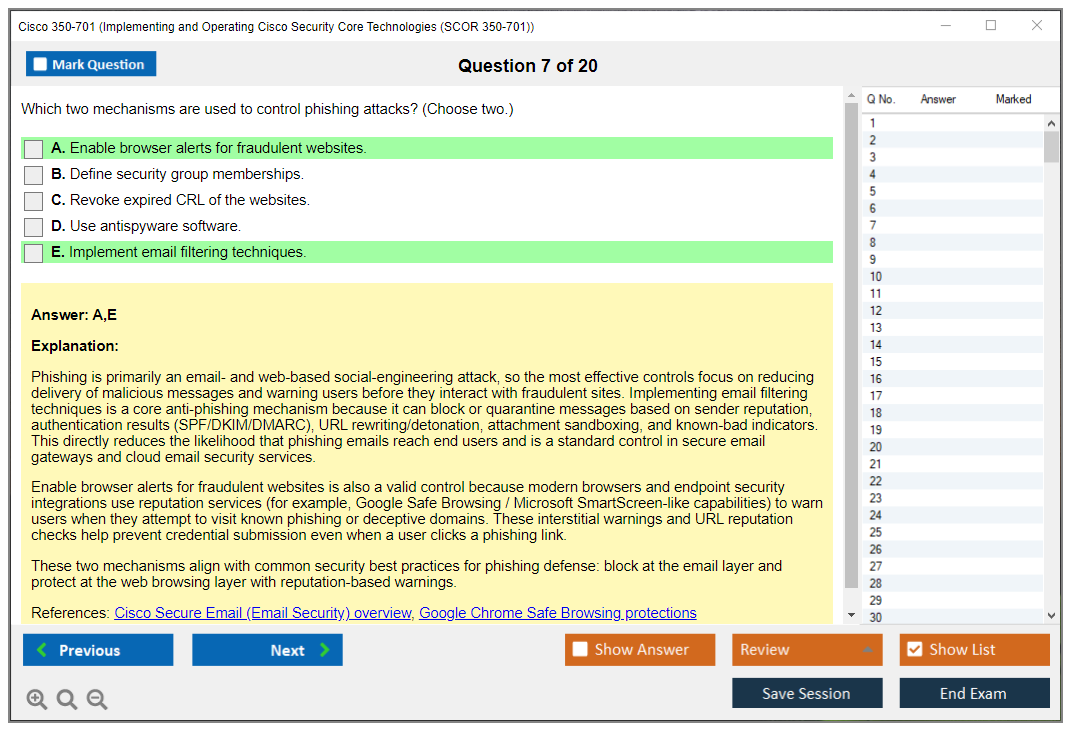Click the zoom in magnifier icon
Viewport: 1075px width, 735px height.
pos(37,699)
